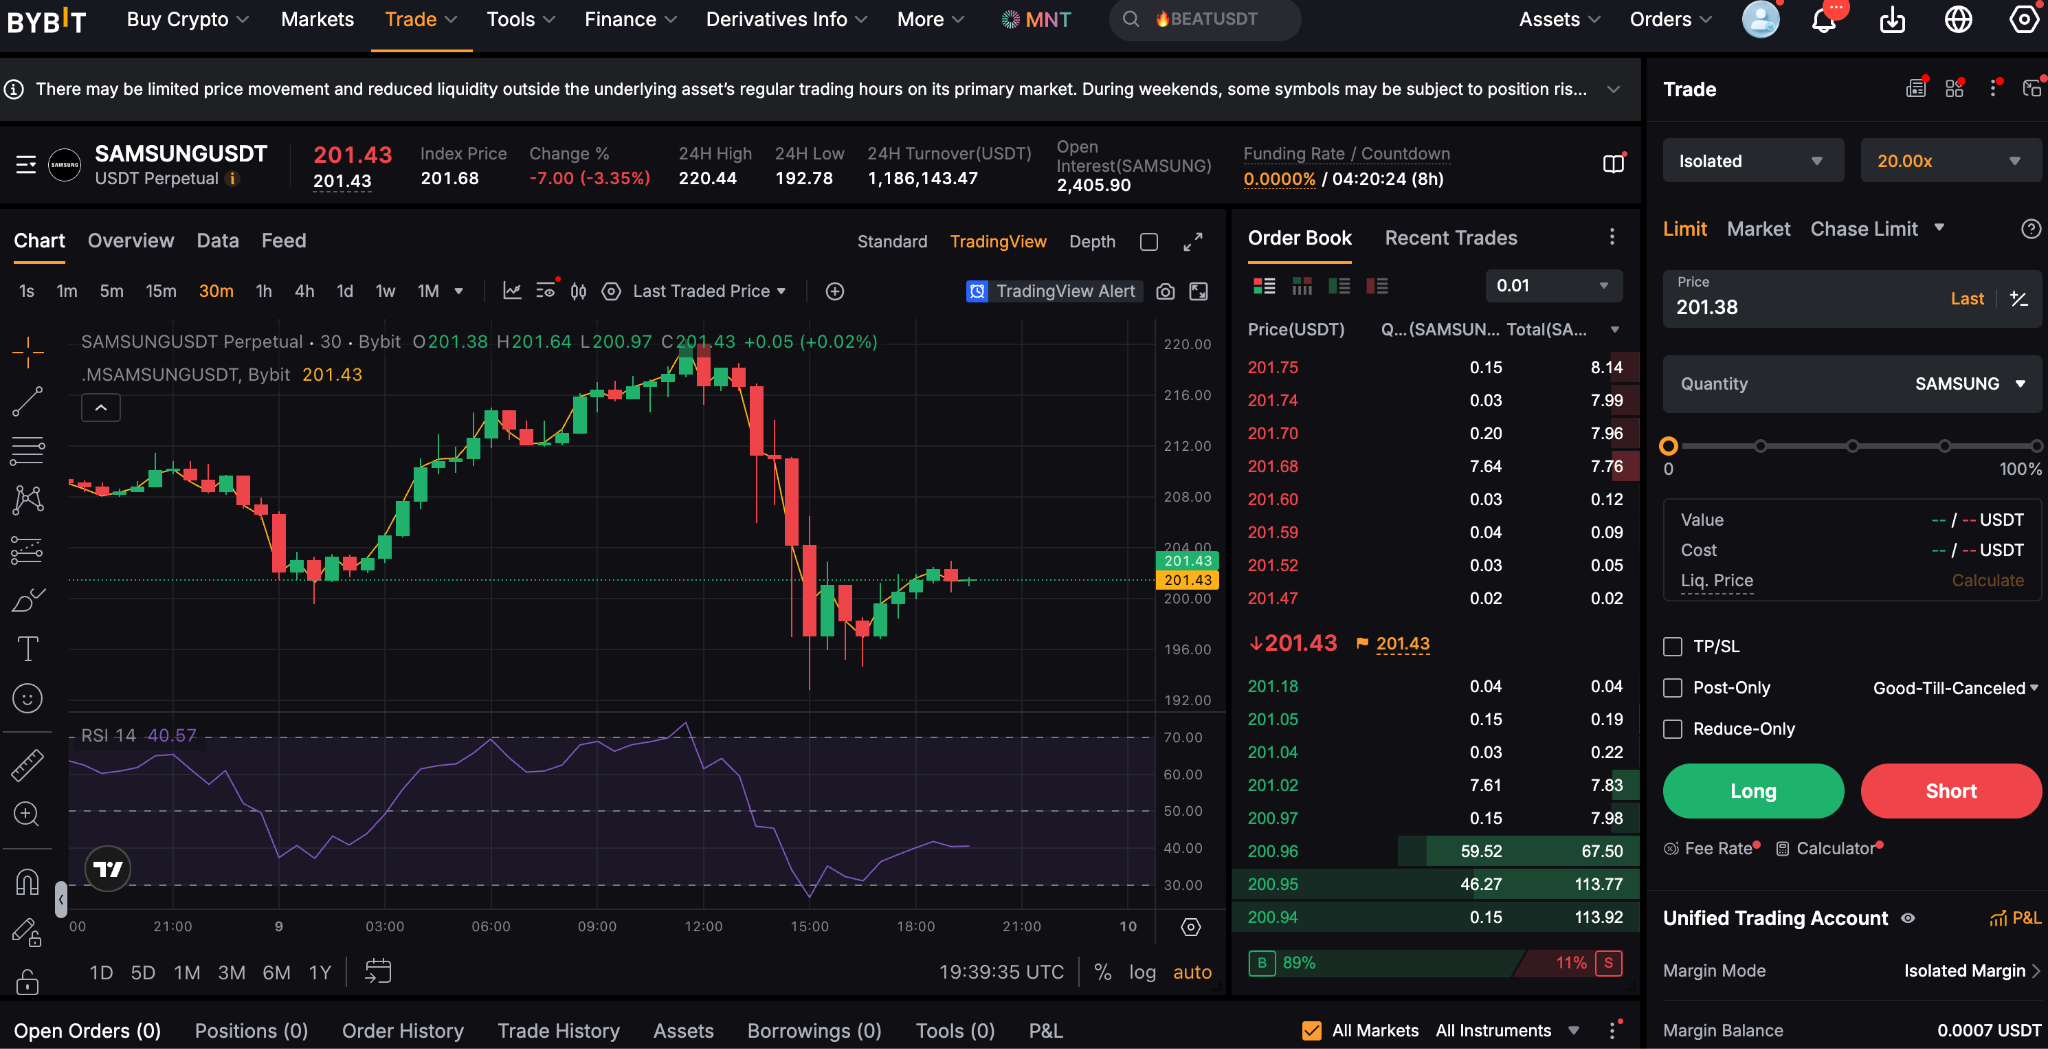Image resolution: width=2048 pixels, height=1049 pixels.
Task: Toggle auto scale on the chart
Action: [1192, 972]
